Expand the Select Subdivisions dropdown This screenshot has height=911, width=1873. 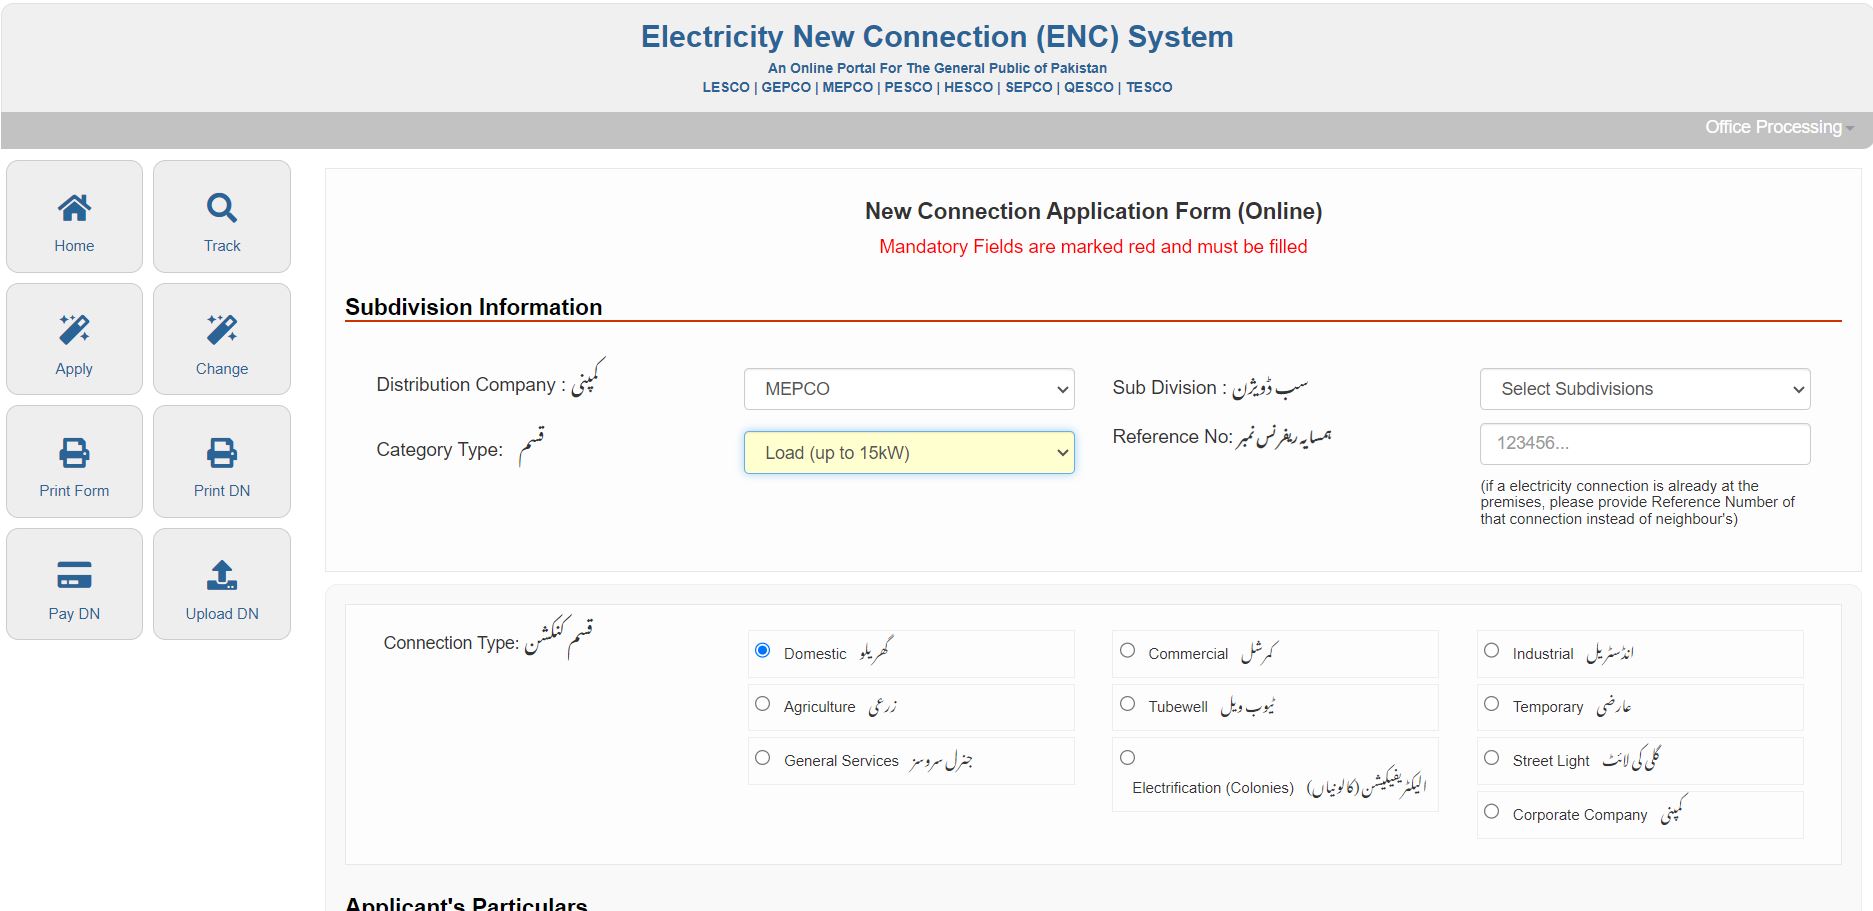[1644, 389]
